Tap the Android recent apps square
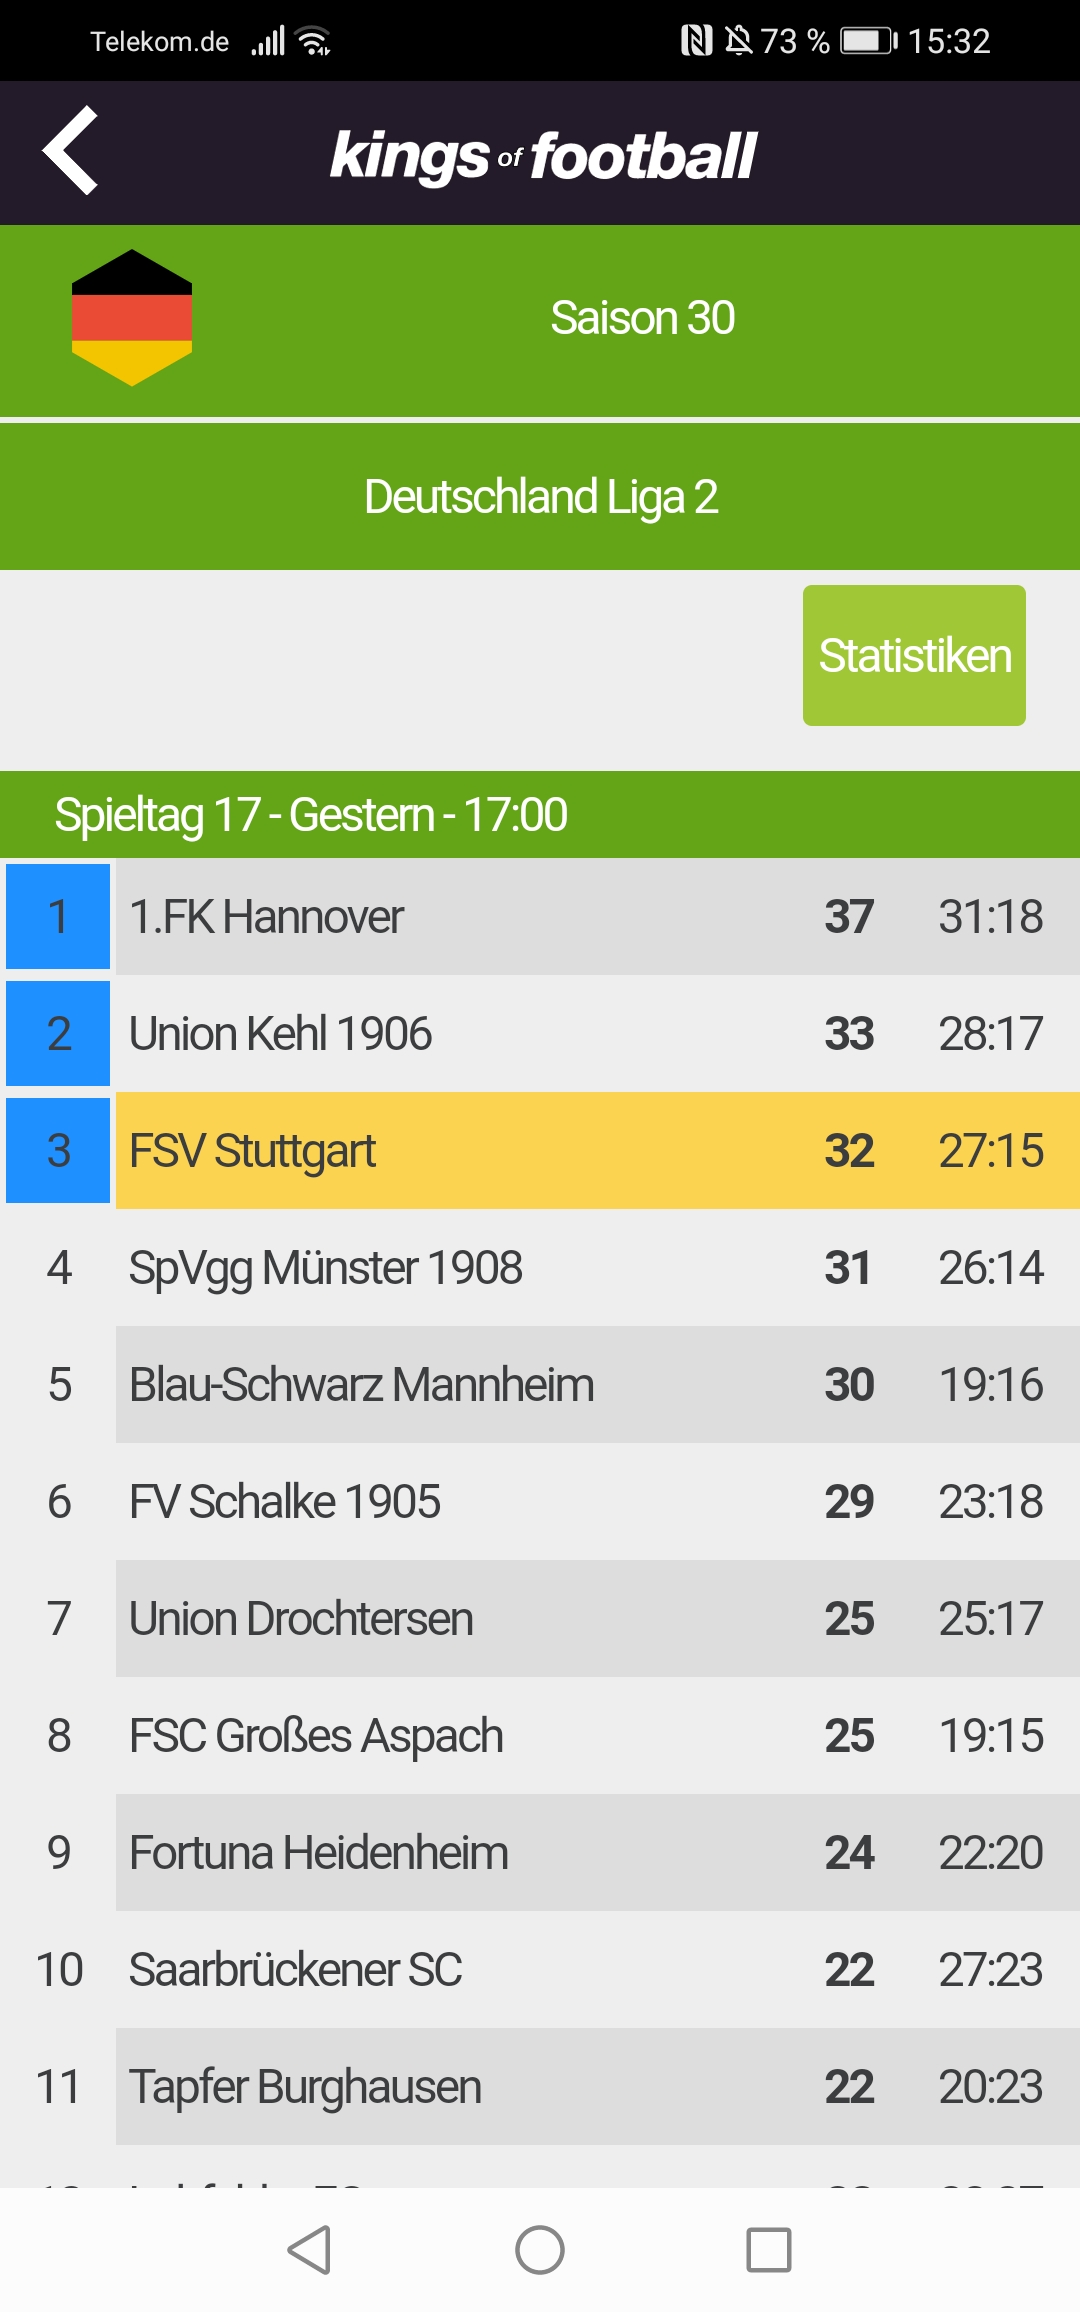Image resolution: width=1080 pixels, height=2312 pixels. pyautogui.click(x=769, y=2250)
